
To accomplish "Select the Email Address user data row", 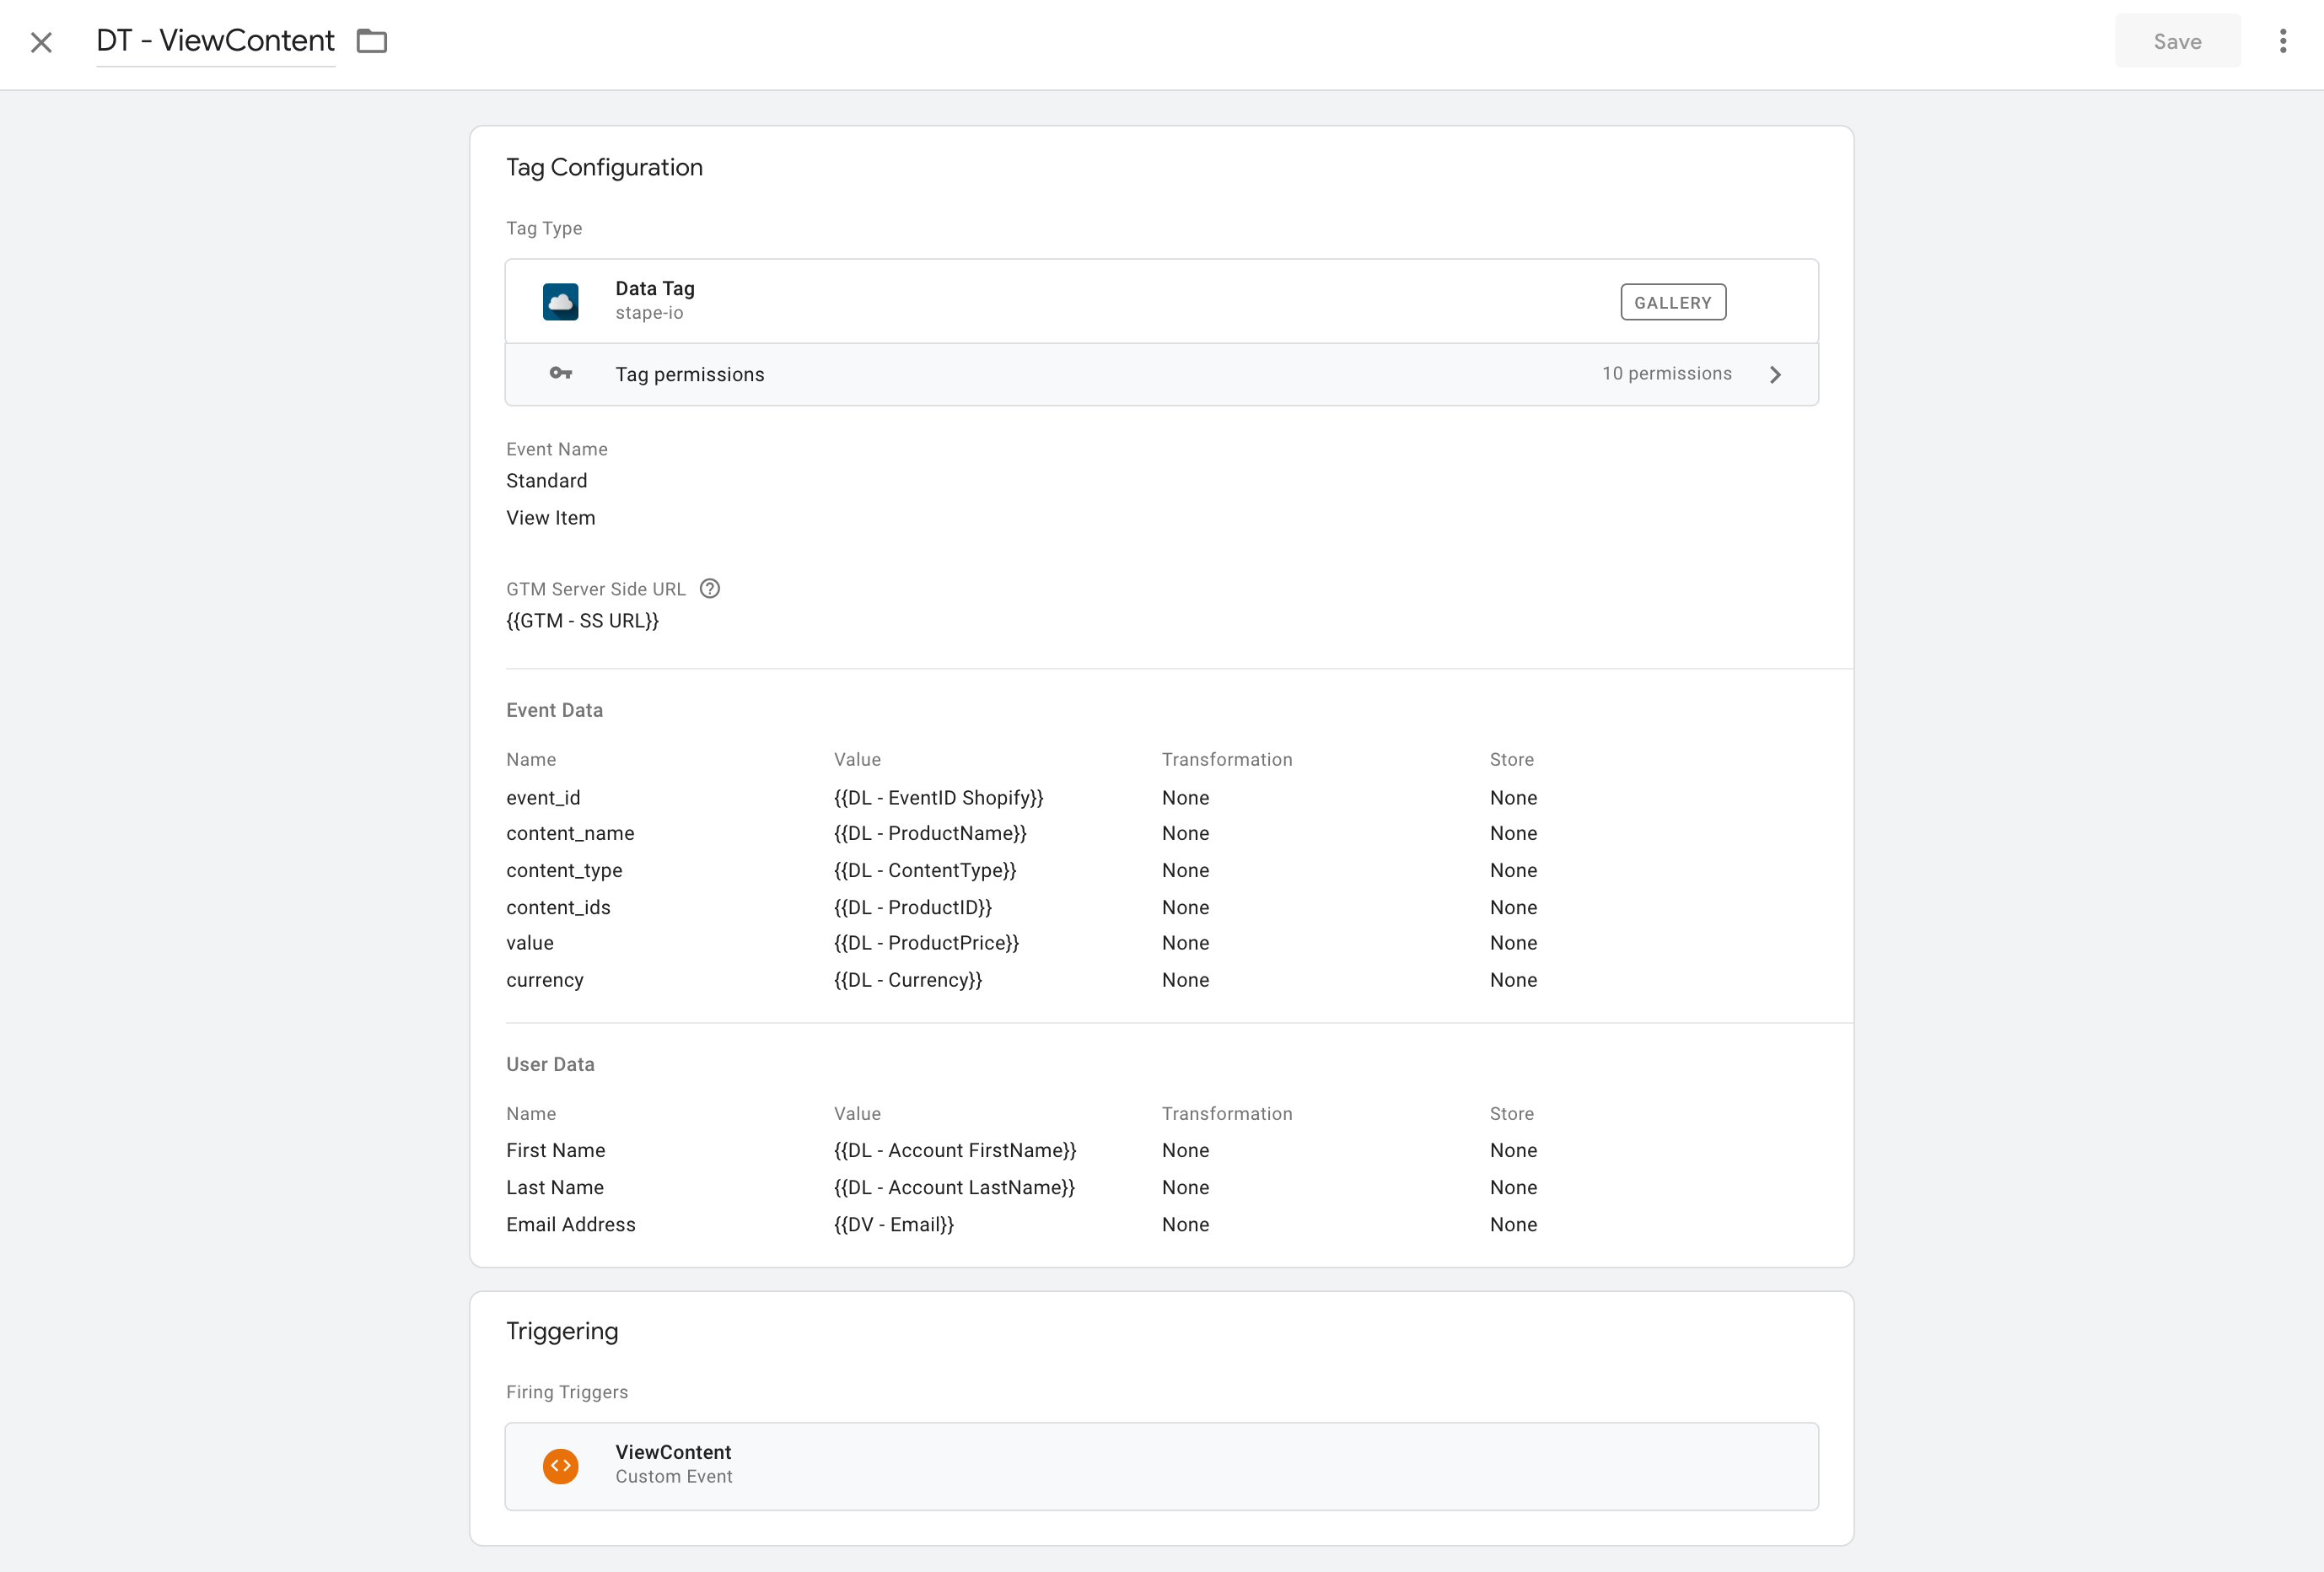I will pyautogui.click(x=570, y=1224).
